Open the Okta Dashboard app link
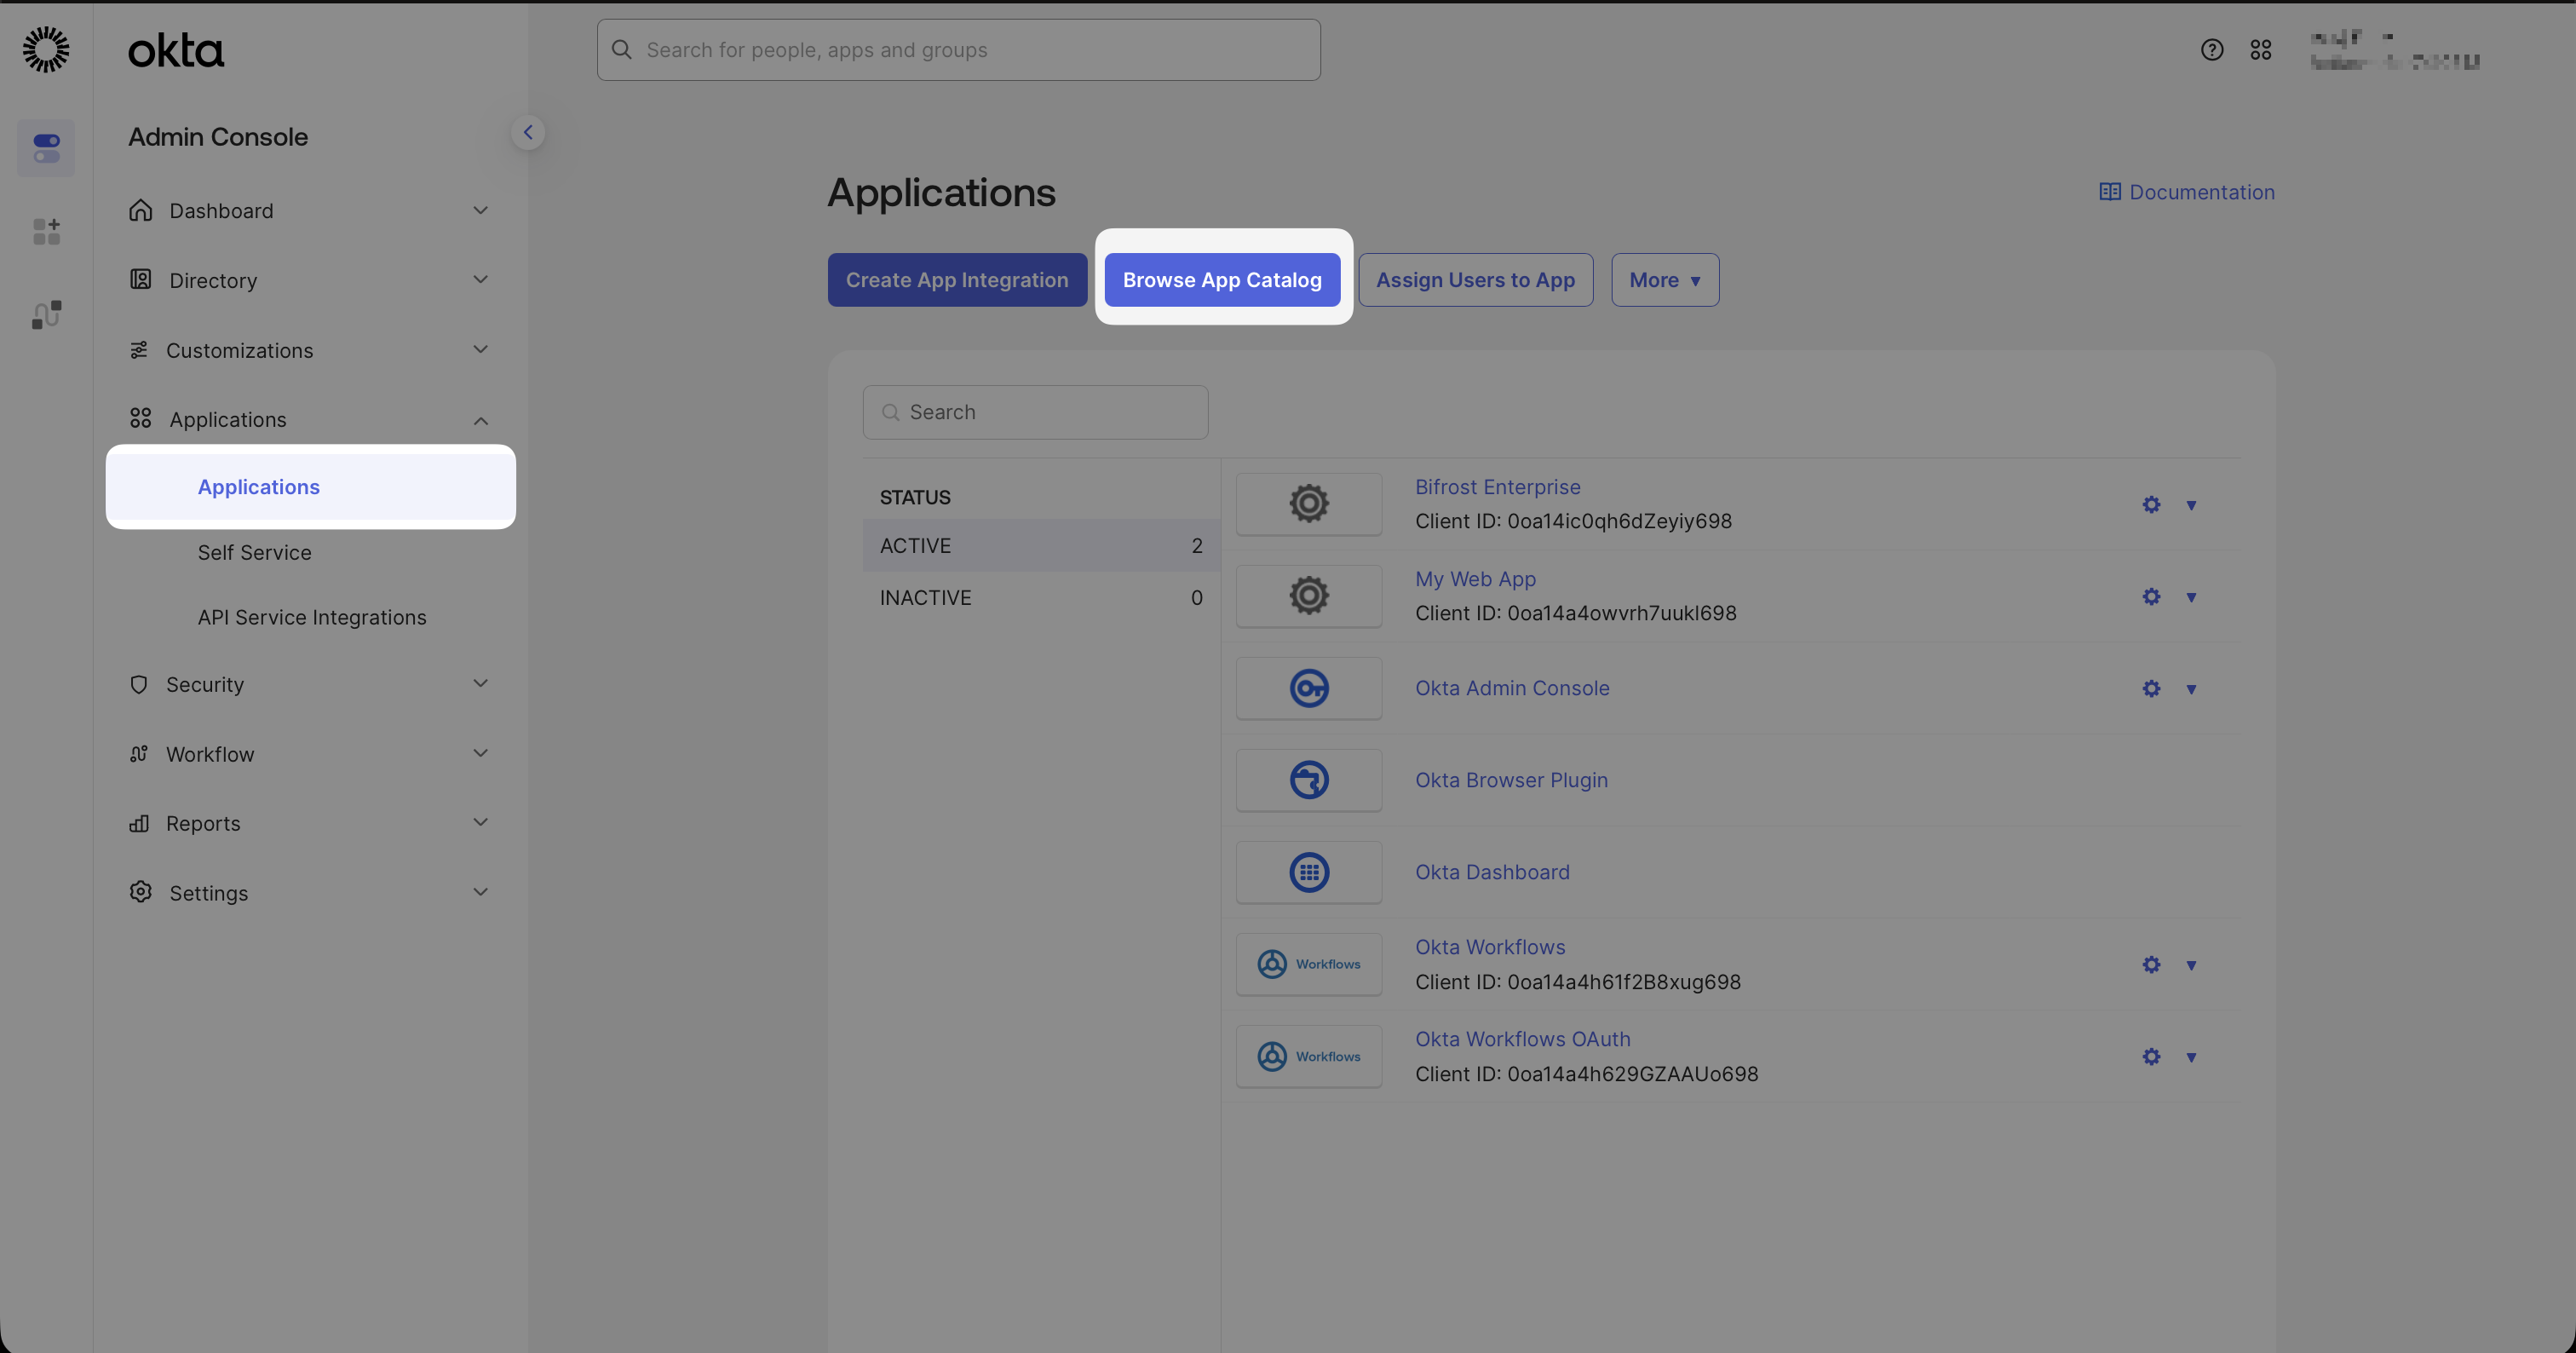Viewport: 2576px width, 1353px height. point(1492,872)
